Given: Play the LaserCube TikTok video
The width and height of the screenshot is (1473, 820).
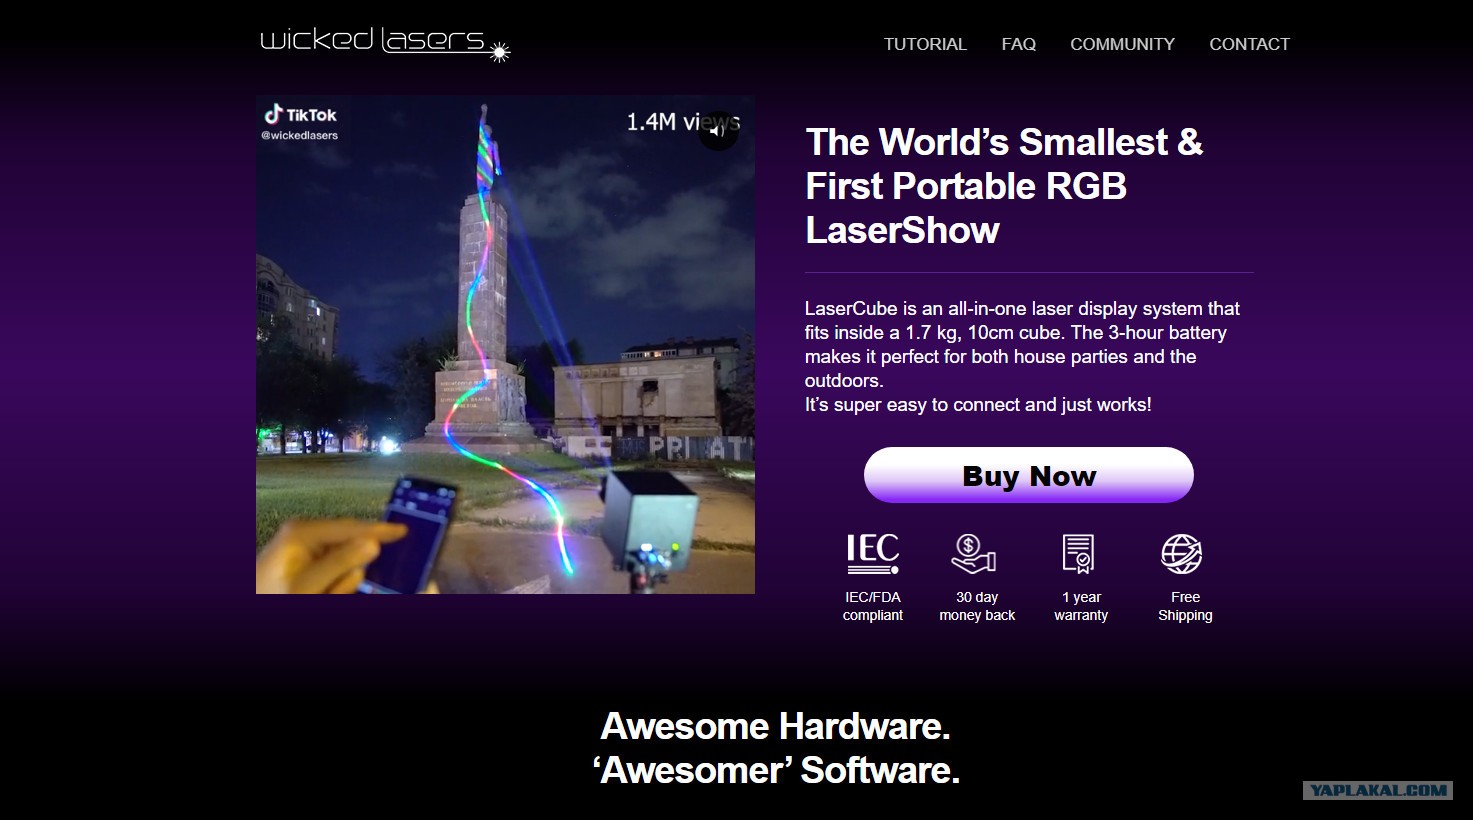Looking at the screenshot, I should coord(505,345).
